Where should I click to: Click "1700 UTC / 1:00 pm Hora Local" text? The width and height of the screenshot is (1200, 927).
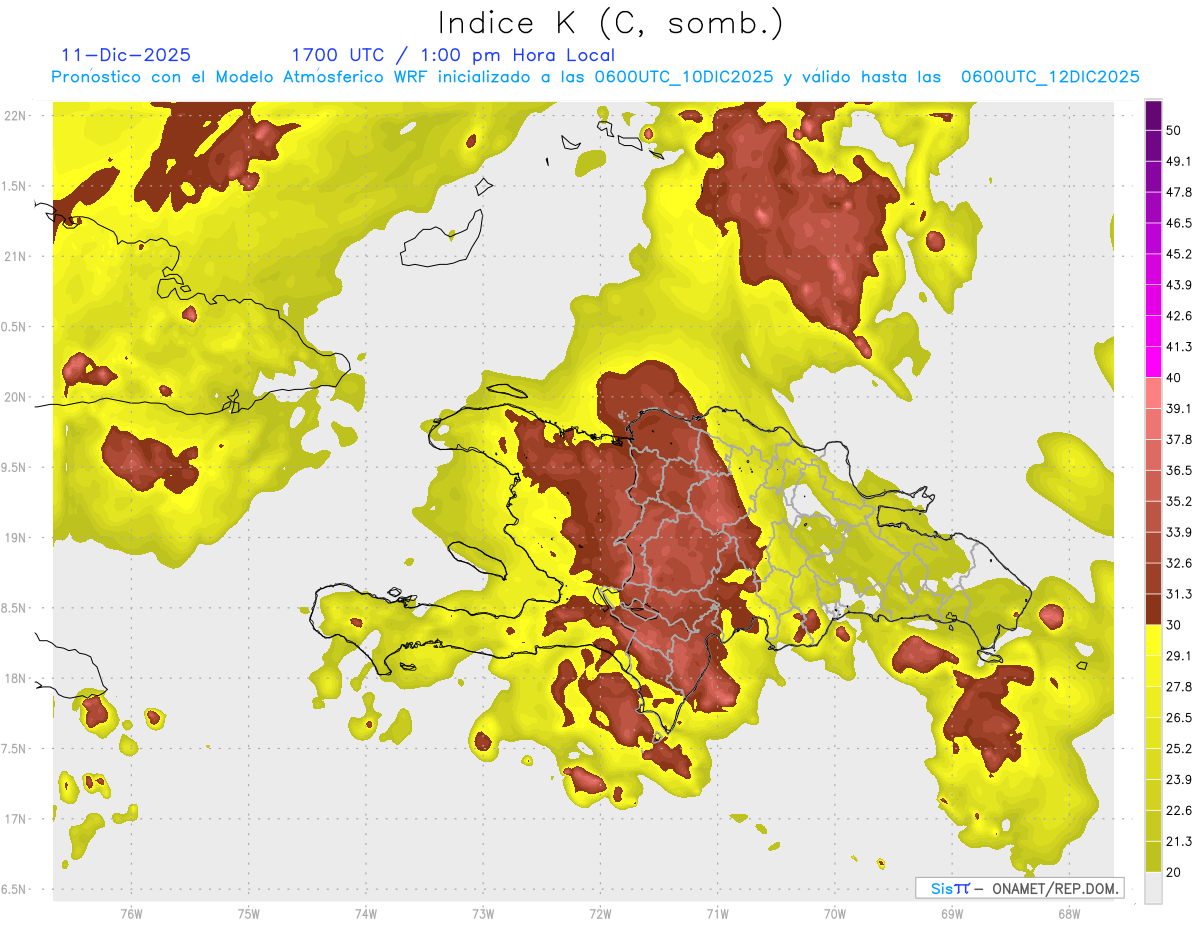[453, 55]
